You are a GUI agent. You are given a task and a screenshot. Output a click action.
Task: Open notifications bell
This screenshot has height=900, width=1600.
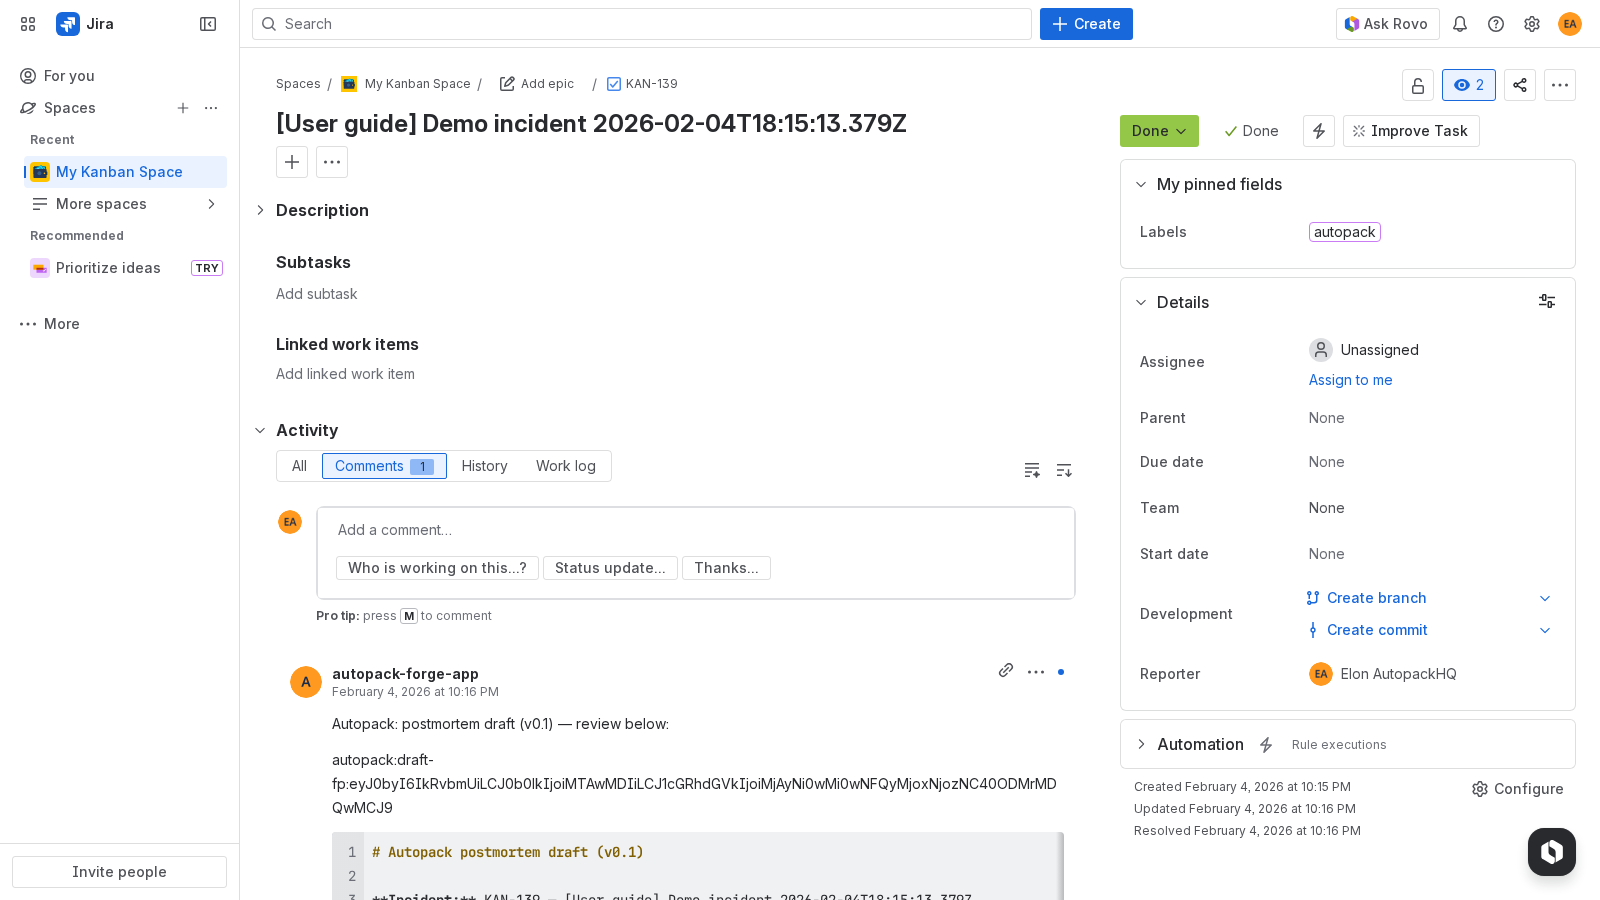(x=1460, y=23)
